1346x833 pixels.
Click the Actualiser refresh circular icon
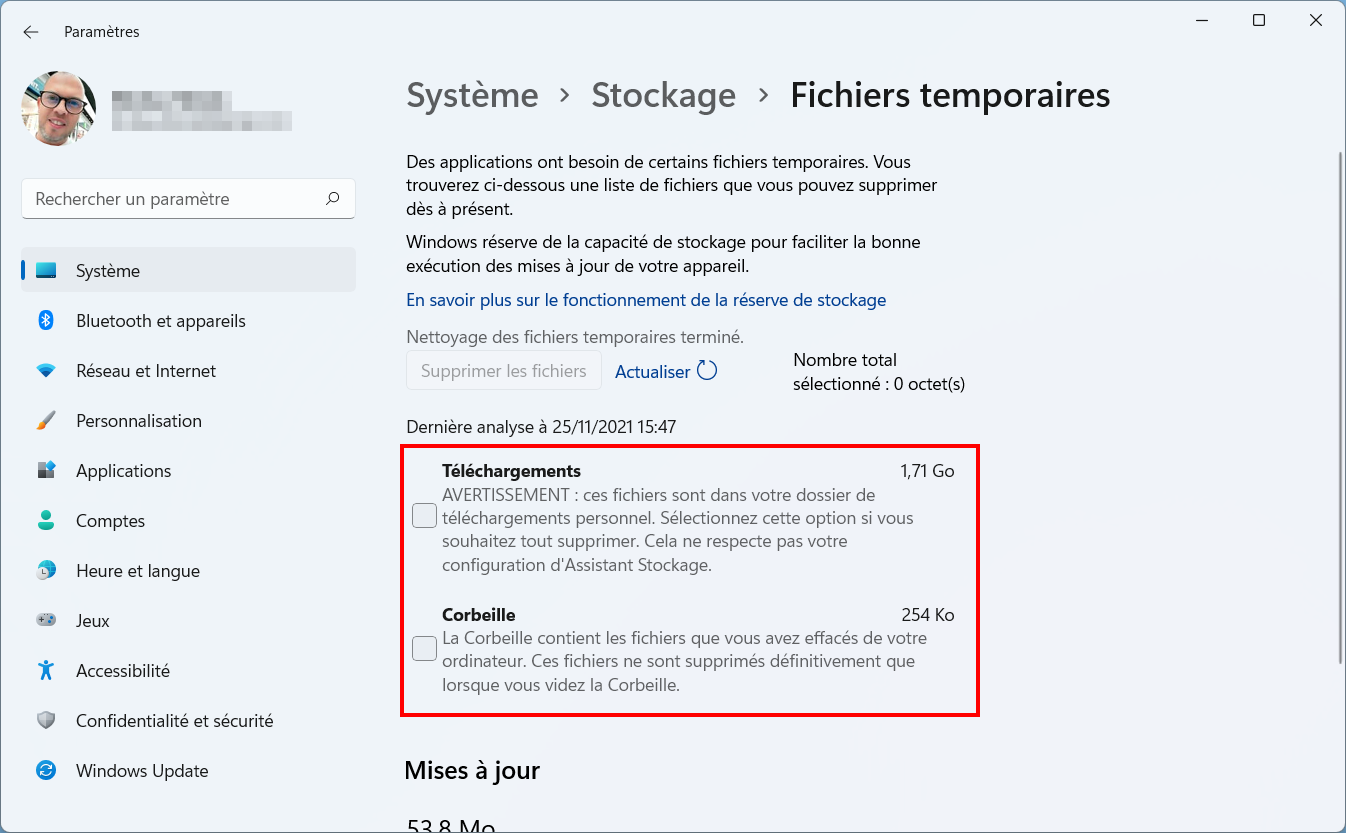707,371
